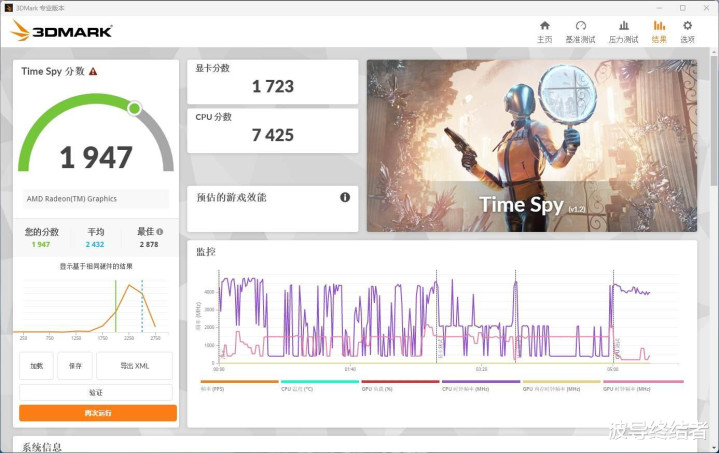Click the info icon next to 最佳
The width and height of the screenshot is (719, 453).
point(160,232)
